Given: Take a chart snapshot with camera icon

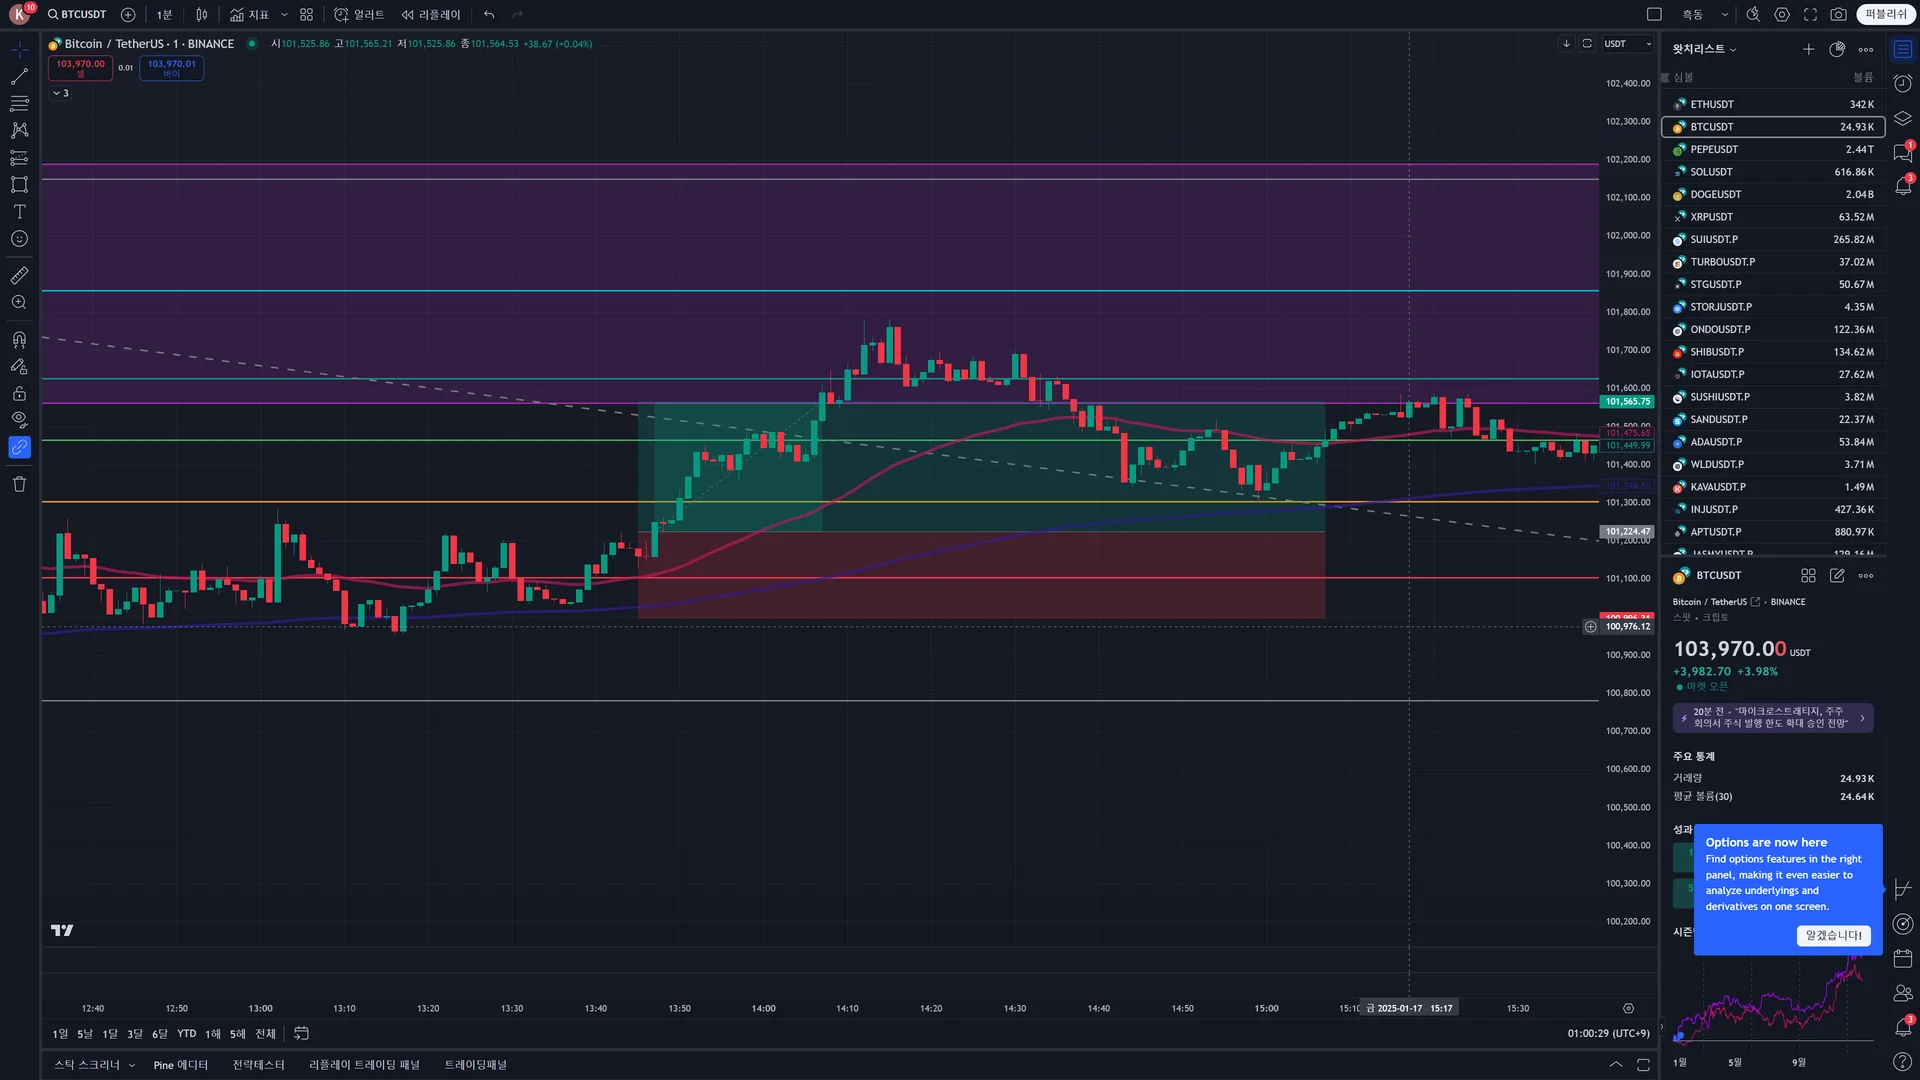Looking at the screenshot, I should pos(1838,14).
